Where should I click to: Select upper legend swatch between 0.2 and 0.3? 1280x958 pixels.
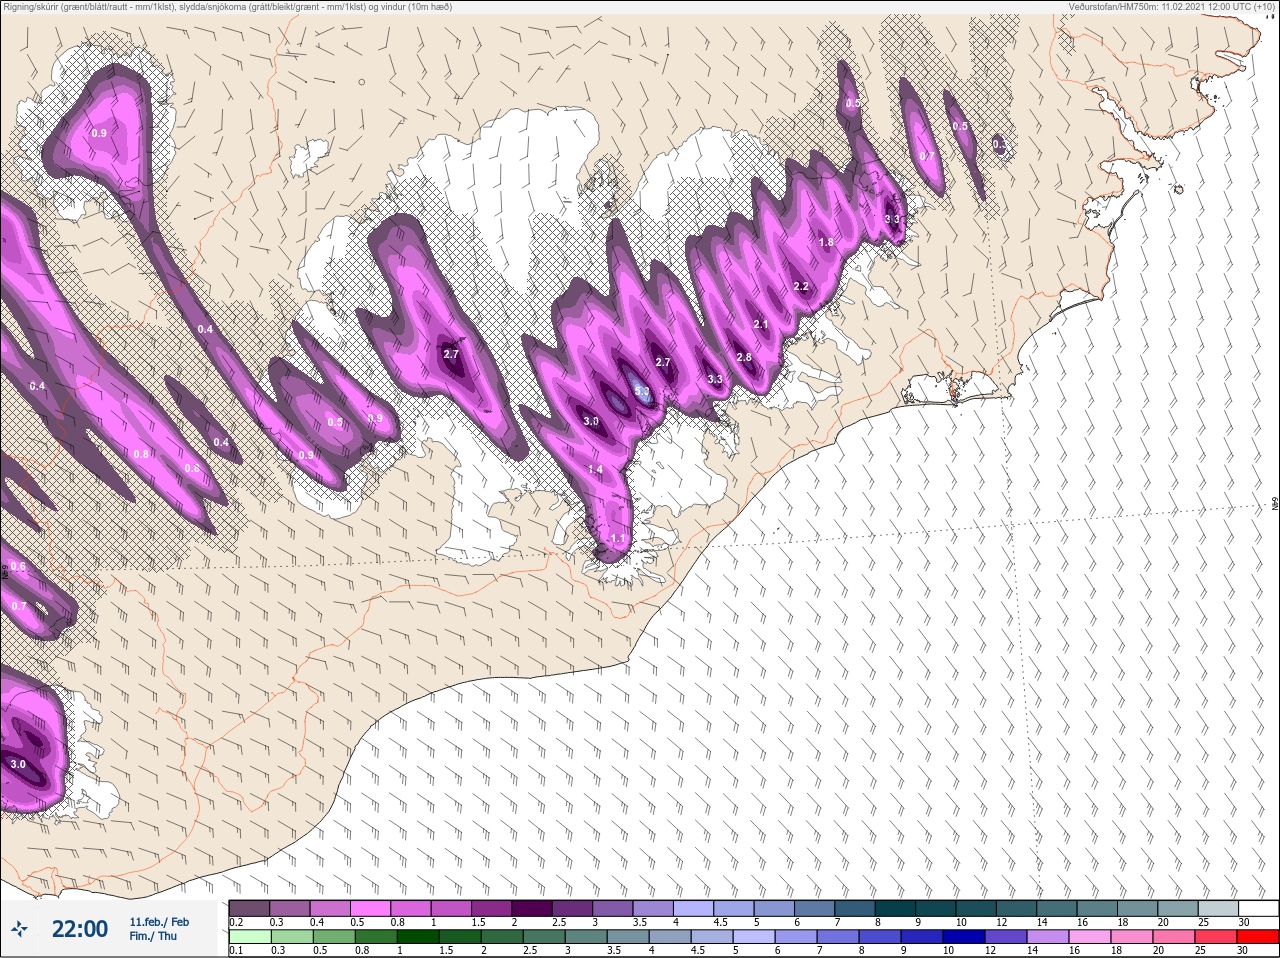[x=249, y=909]
